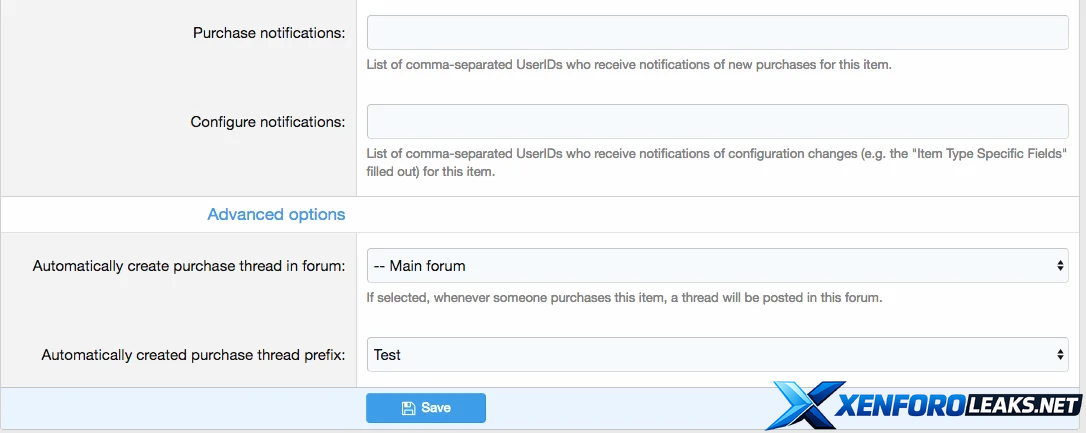1086x433 pixels.
Task: Click the '-- Main forum' selected value
Action: pos(419,266)
